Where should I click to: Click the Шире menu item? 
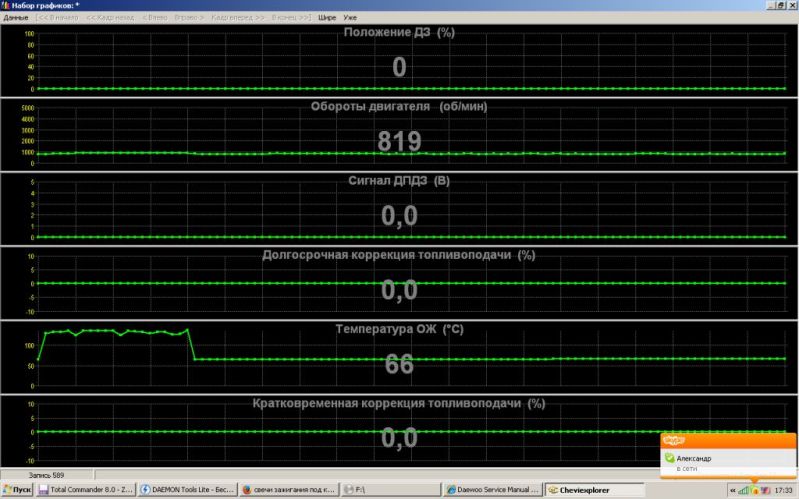[328, 18]
